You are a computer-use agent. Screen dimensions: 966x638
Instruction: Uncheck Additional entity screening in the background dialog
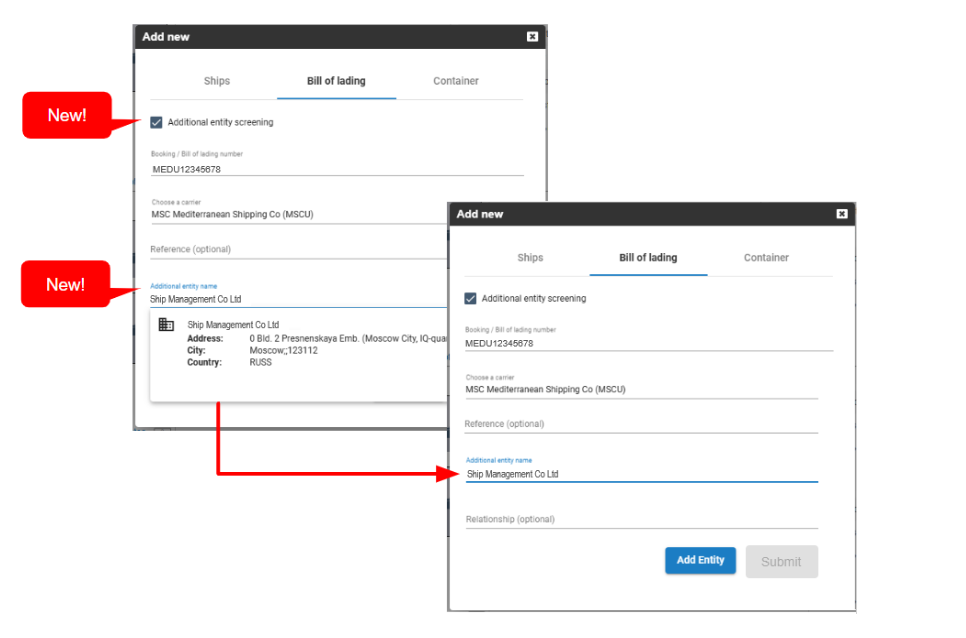[x=156, y=122]
